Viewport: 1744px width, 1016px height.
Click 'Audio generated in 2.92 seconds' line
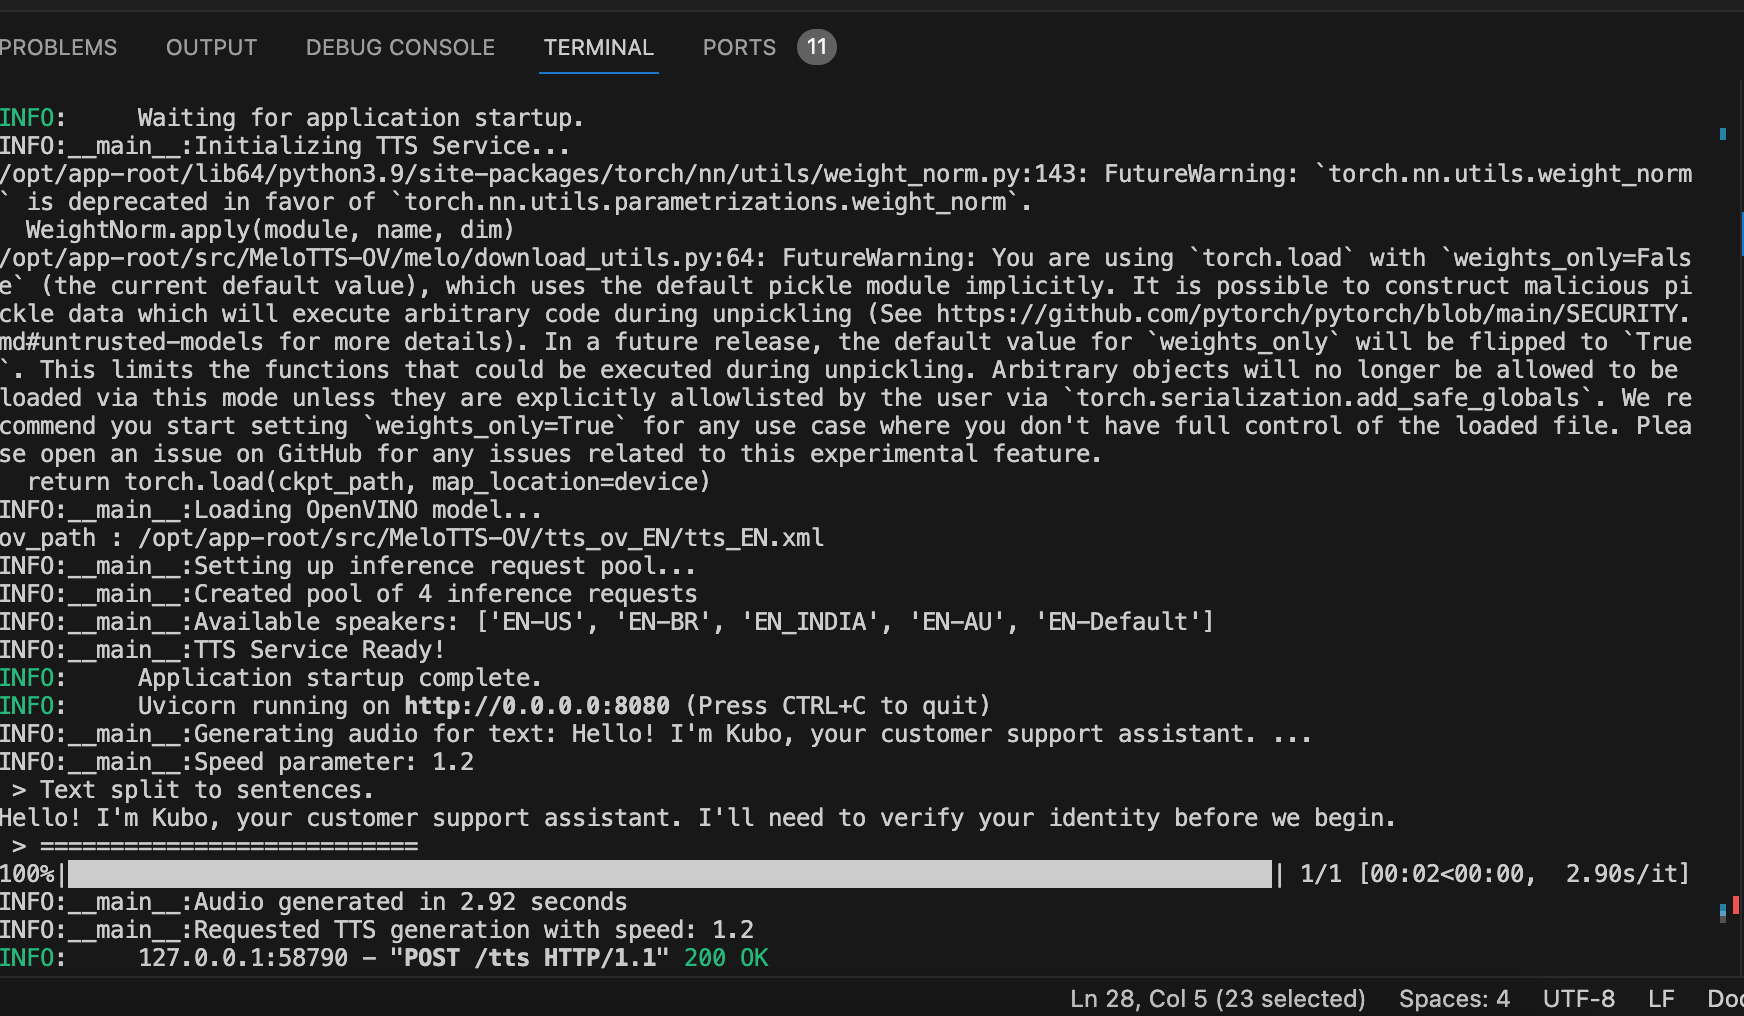(314, 902)
